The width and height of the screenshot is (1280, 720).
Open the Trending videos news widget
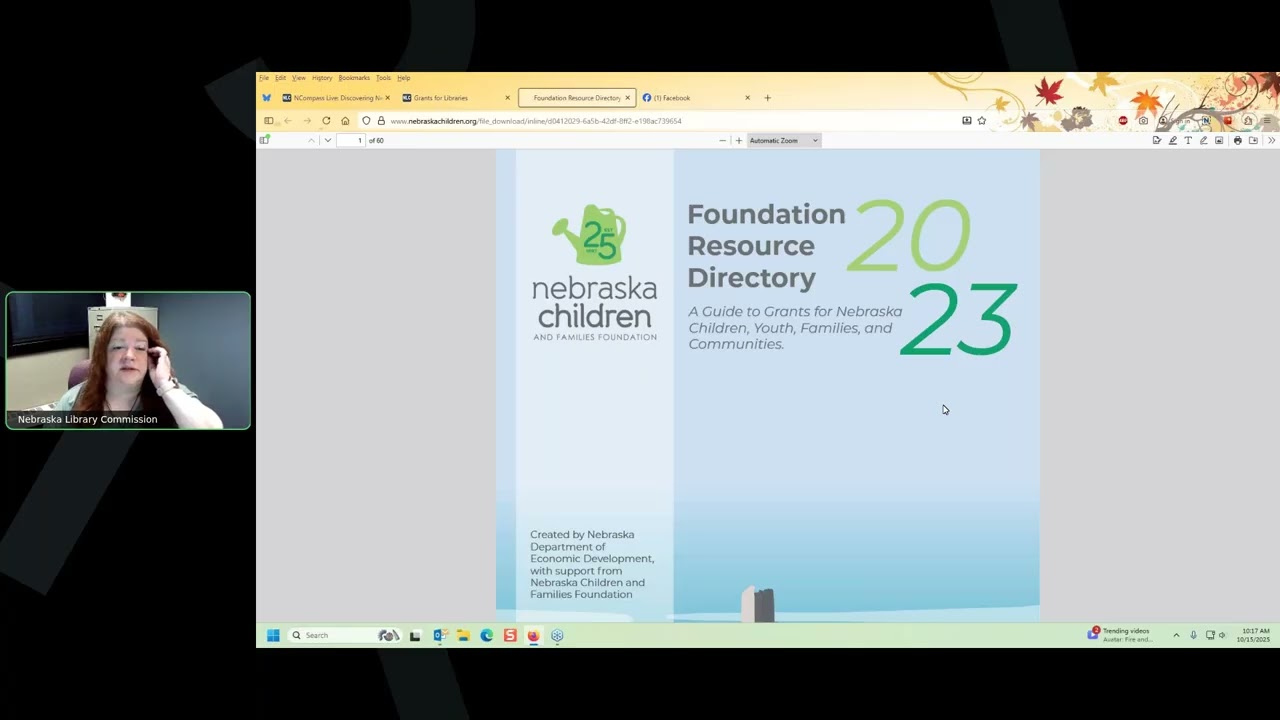[x=1122, y=635]
